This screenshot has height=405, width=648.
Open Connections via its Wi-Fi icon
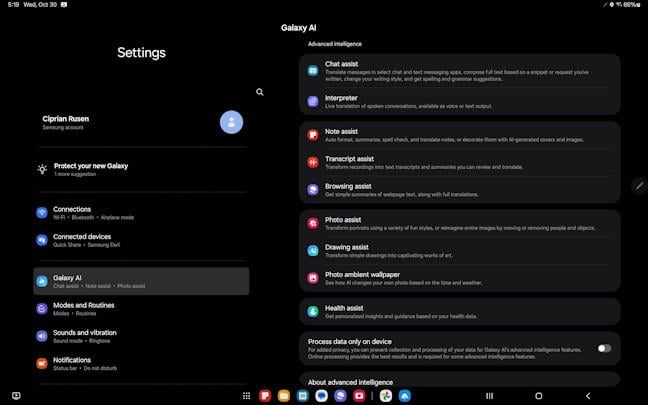42,212
